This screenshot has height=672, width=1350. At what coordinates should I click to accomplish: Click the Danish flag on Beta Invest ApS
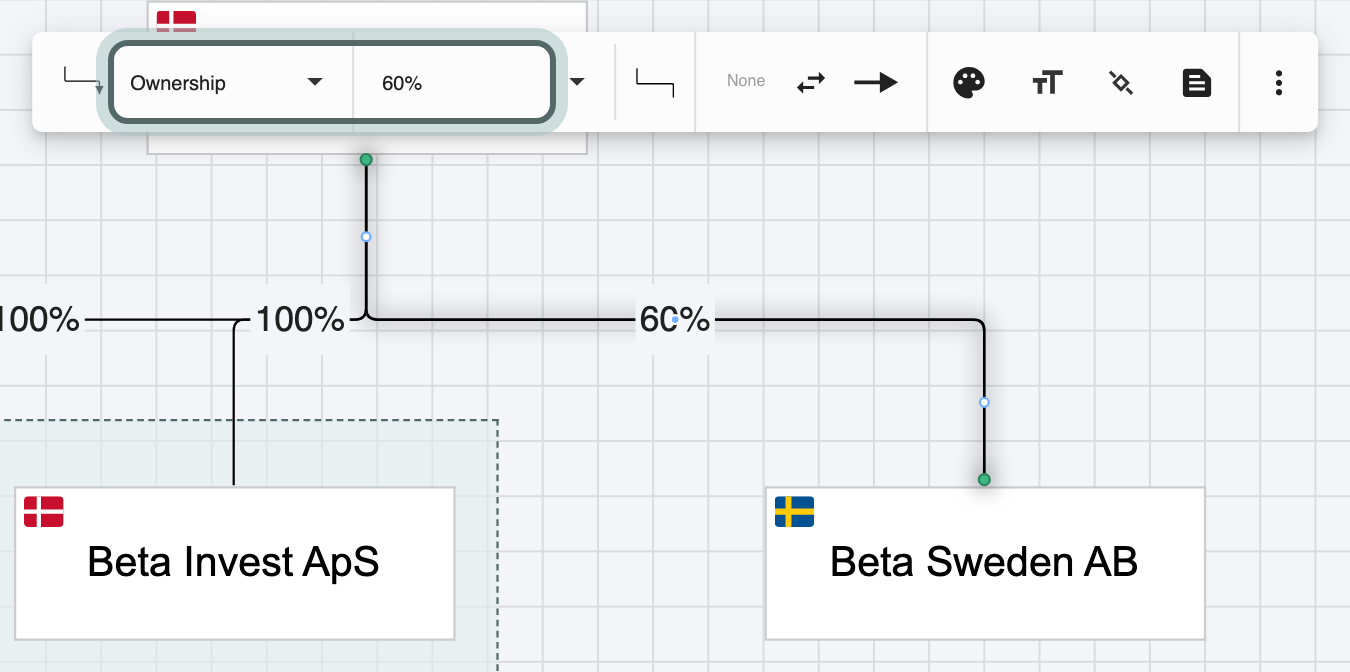[x=44, y=511]
